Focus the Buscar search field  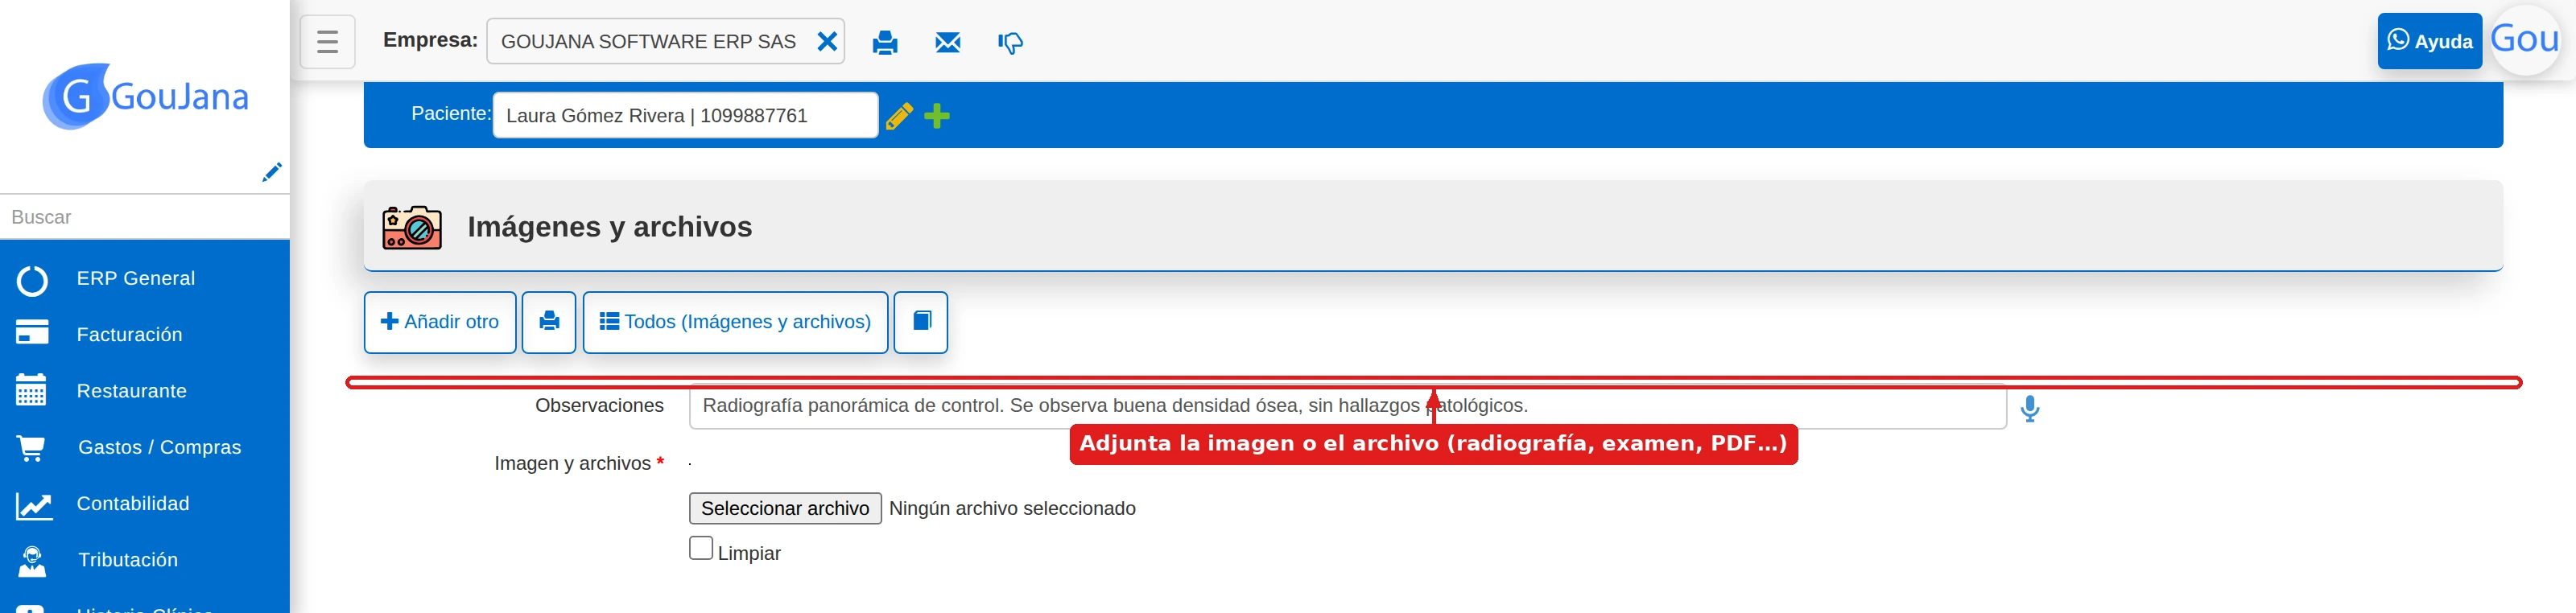tap(145, 217)
